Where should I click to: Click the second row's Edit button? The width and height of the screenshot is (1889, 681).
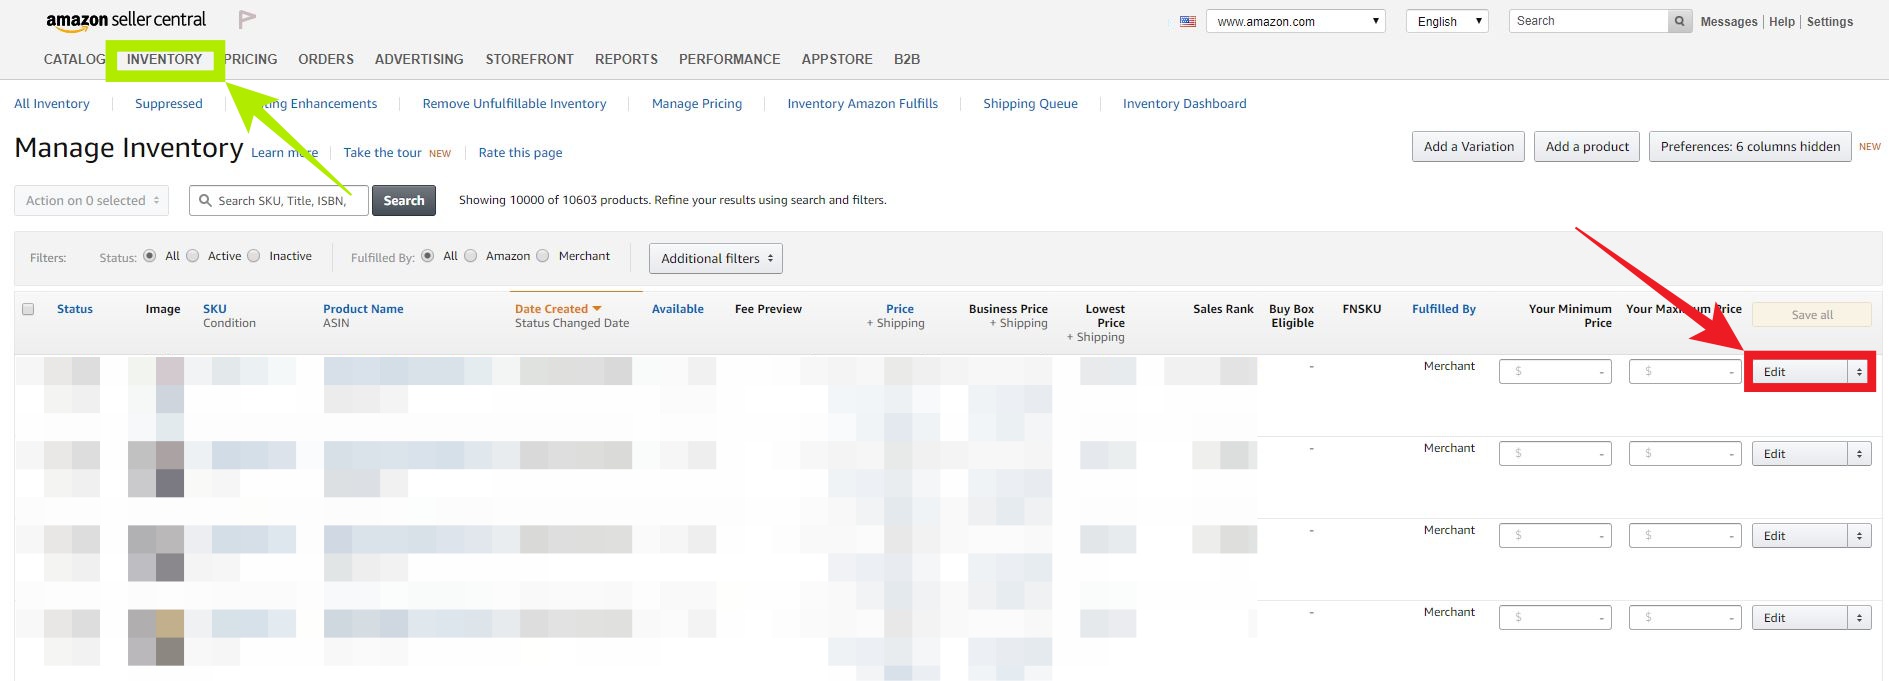[1800, 454]
